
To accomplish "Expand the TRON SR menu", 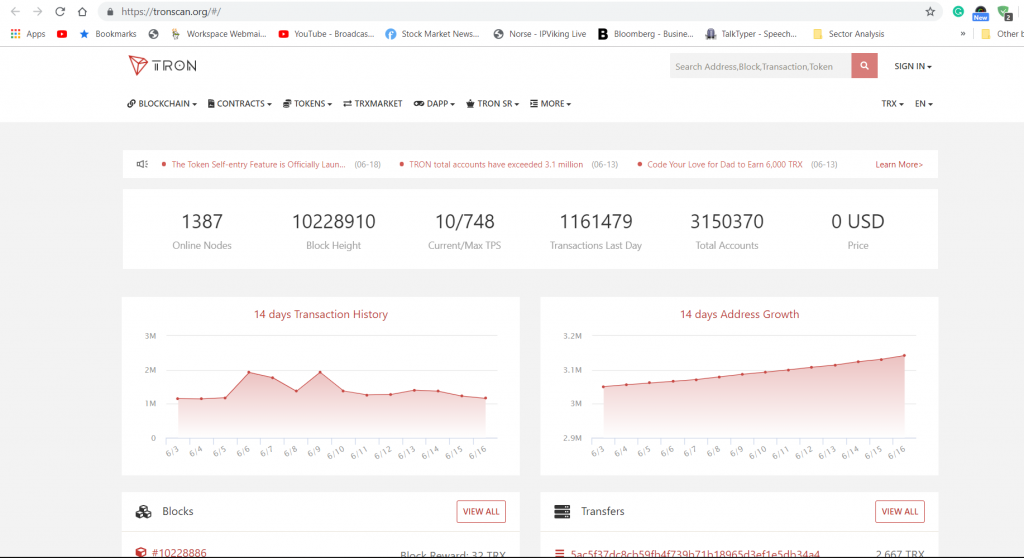I will pyautogui.click(x=492, y=104).
